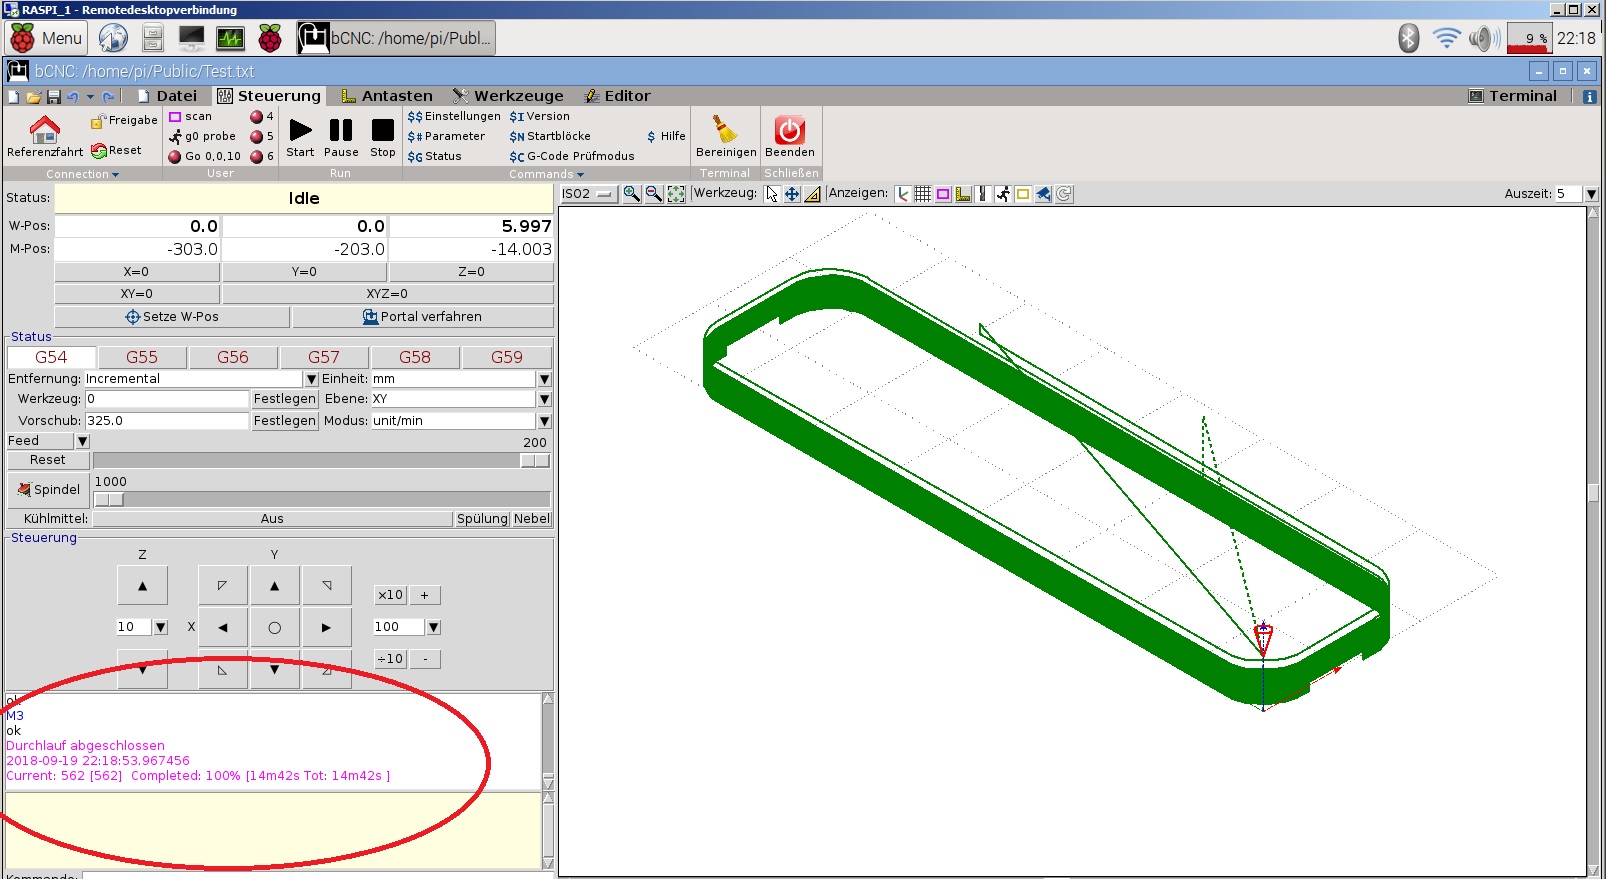The image size is (1606, 879).
Task: Click user button 5
Action: pyautogui.click(x=262, y=136)
